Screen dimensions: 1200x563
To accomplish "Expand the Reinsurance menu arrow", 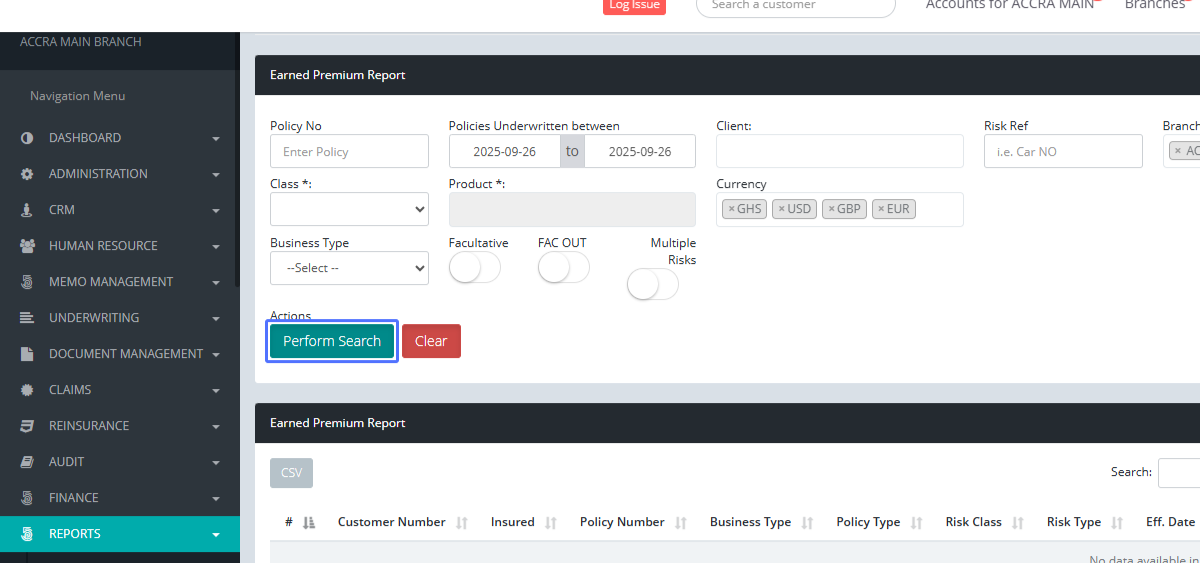I will pyautogui.click(x=216, y=427).
